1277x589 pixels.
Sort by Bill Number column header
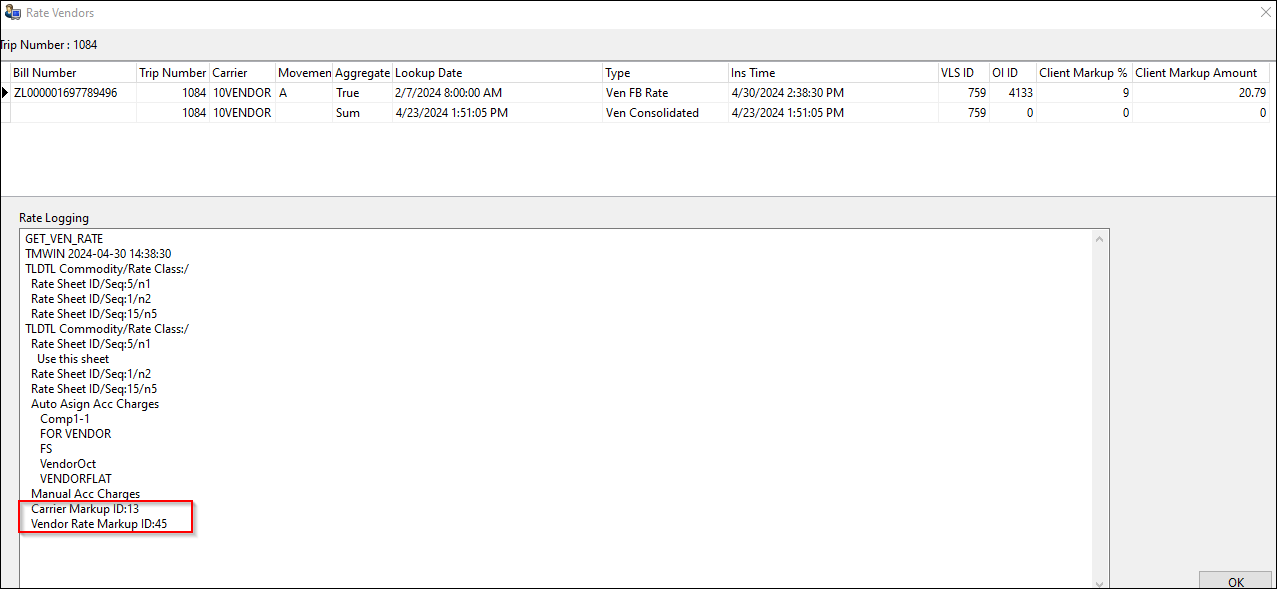[73, 73]
